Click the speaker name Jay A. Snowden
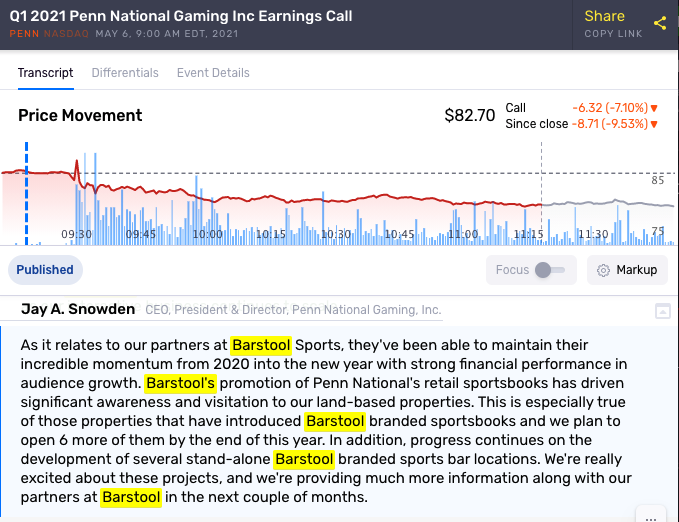679x522 pixels. [x=78, y=309]
